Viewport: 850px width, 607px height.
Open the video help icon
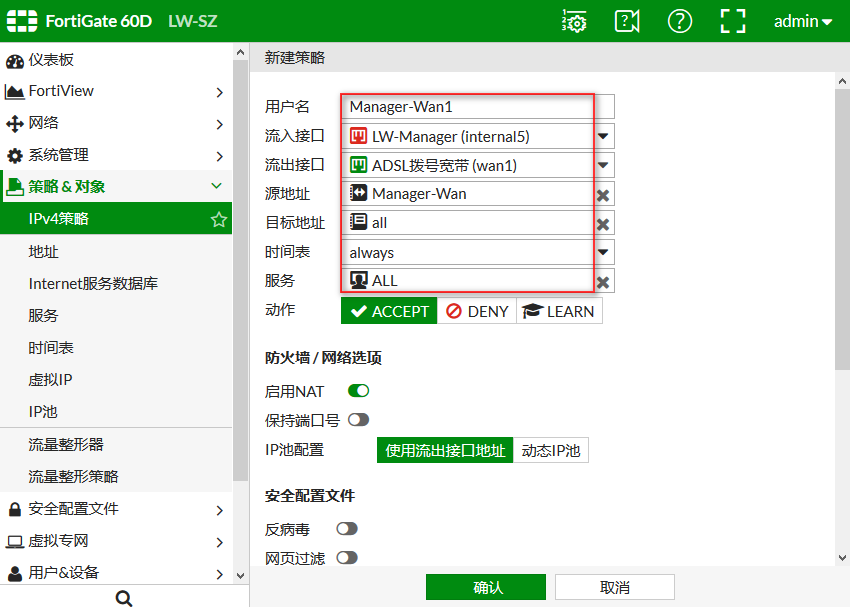pos(627,21)
